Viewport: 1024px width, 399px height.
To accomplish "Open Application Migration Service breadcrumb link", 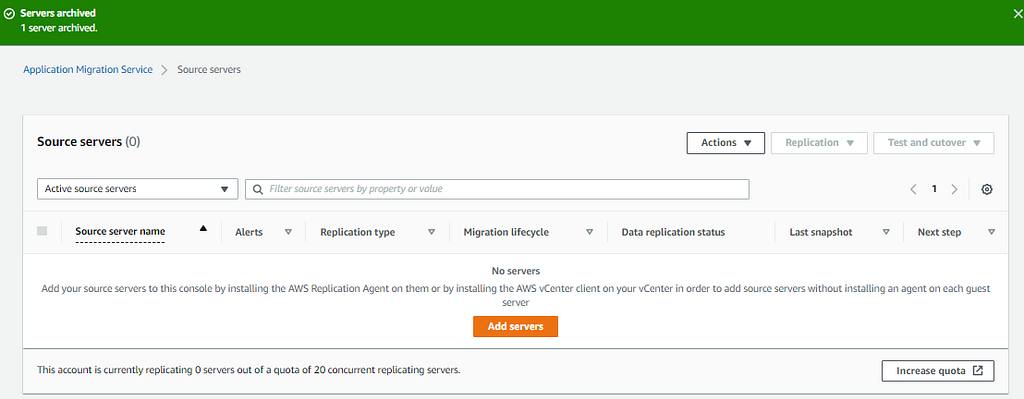I will coord(88,69).
